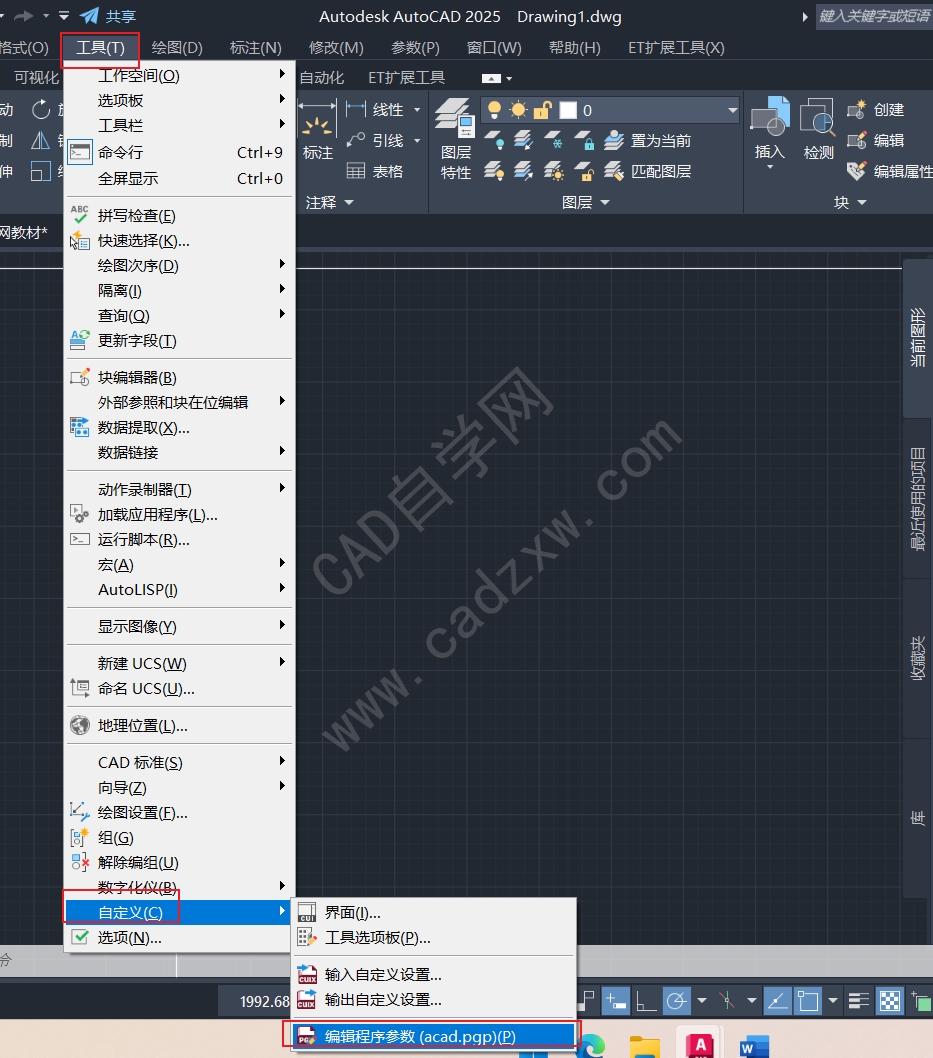
Task: Expand the 块 ribbon panel
Action: 850,202
